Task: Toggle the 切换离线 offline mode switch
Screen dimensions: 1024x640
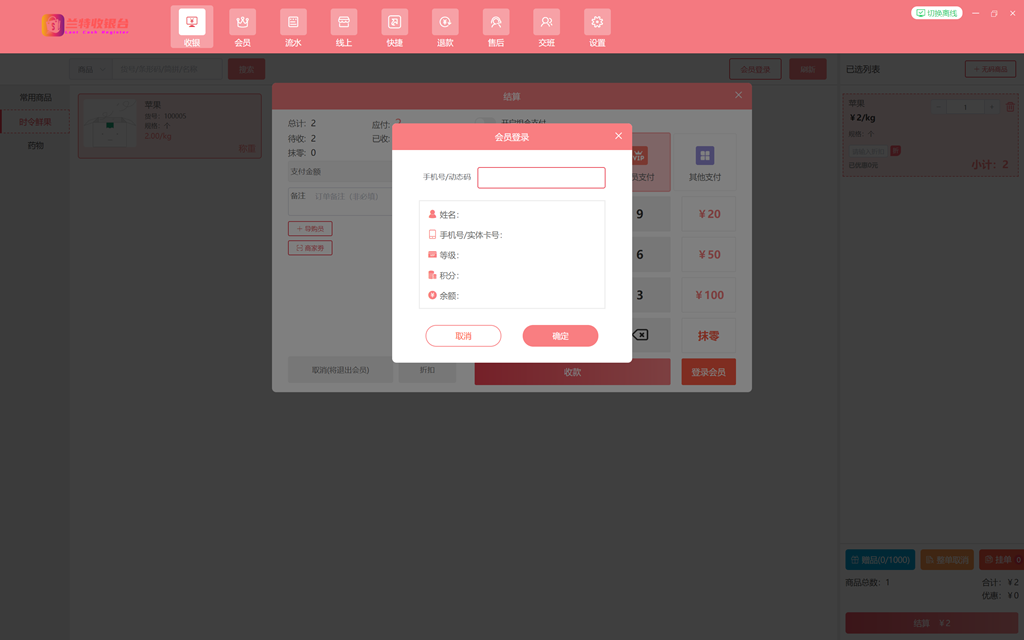Action: (x=937, y=13)
